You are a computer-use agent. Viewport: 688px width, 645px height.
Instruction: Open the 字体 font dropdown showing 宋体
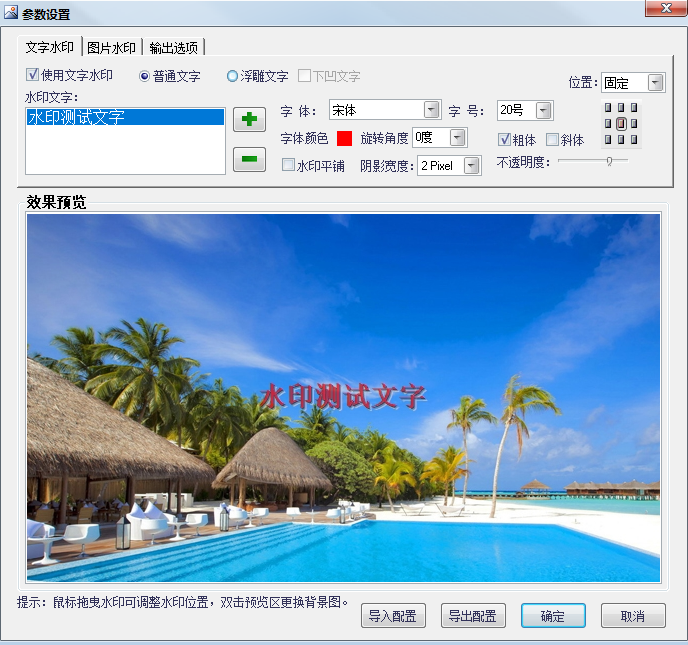point(431,110)
